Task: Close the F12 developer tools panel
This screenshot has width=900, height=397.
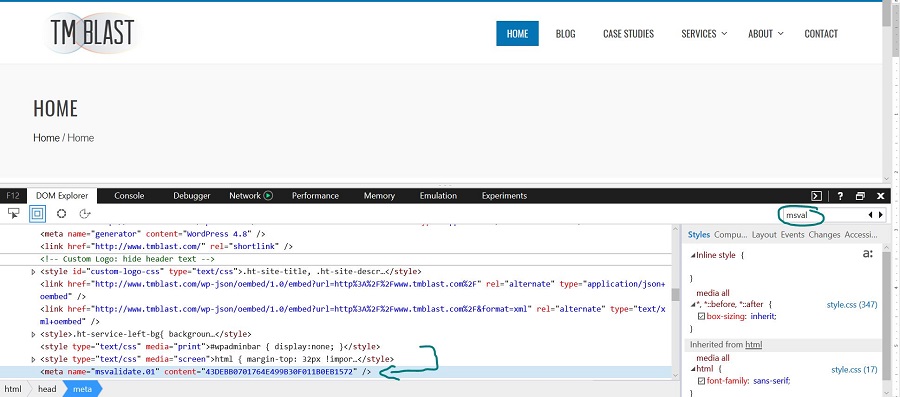Action: tap(881, 196)
